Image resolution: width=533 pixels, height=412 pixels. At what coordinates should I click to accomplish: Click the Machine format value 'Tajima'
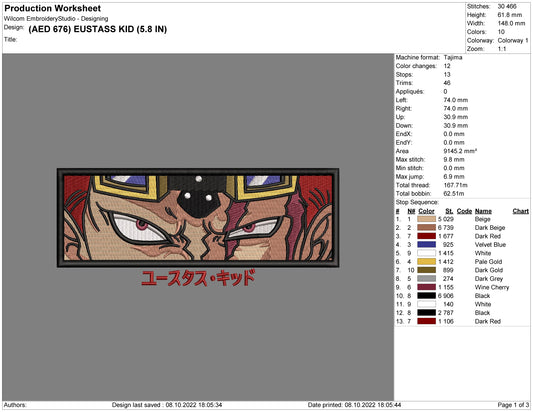(x=452, y=57)
